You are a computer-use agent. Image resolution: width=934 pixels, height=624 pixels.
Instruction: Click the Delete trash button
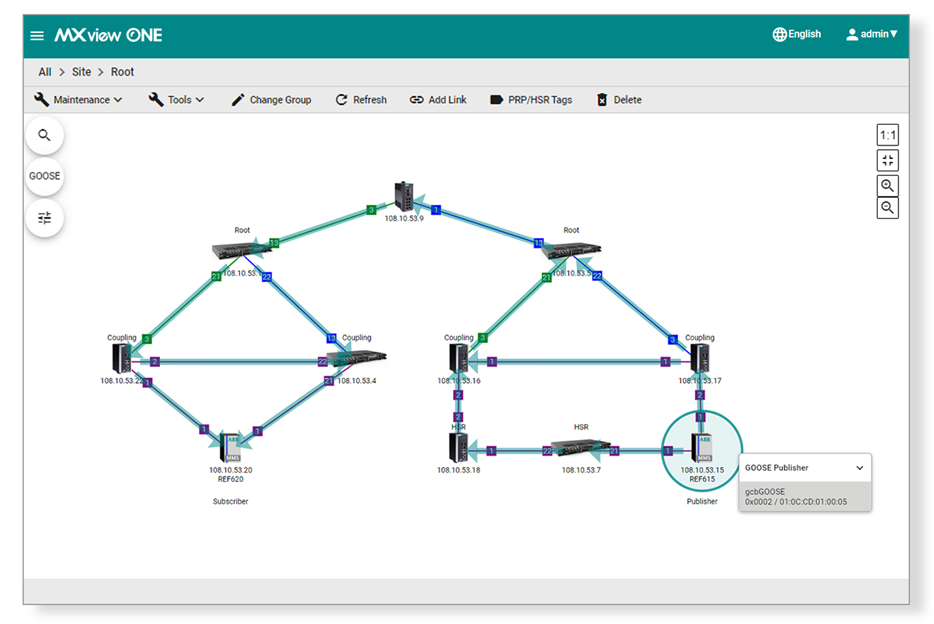pyautogui.click(x=619, y=100)
